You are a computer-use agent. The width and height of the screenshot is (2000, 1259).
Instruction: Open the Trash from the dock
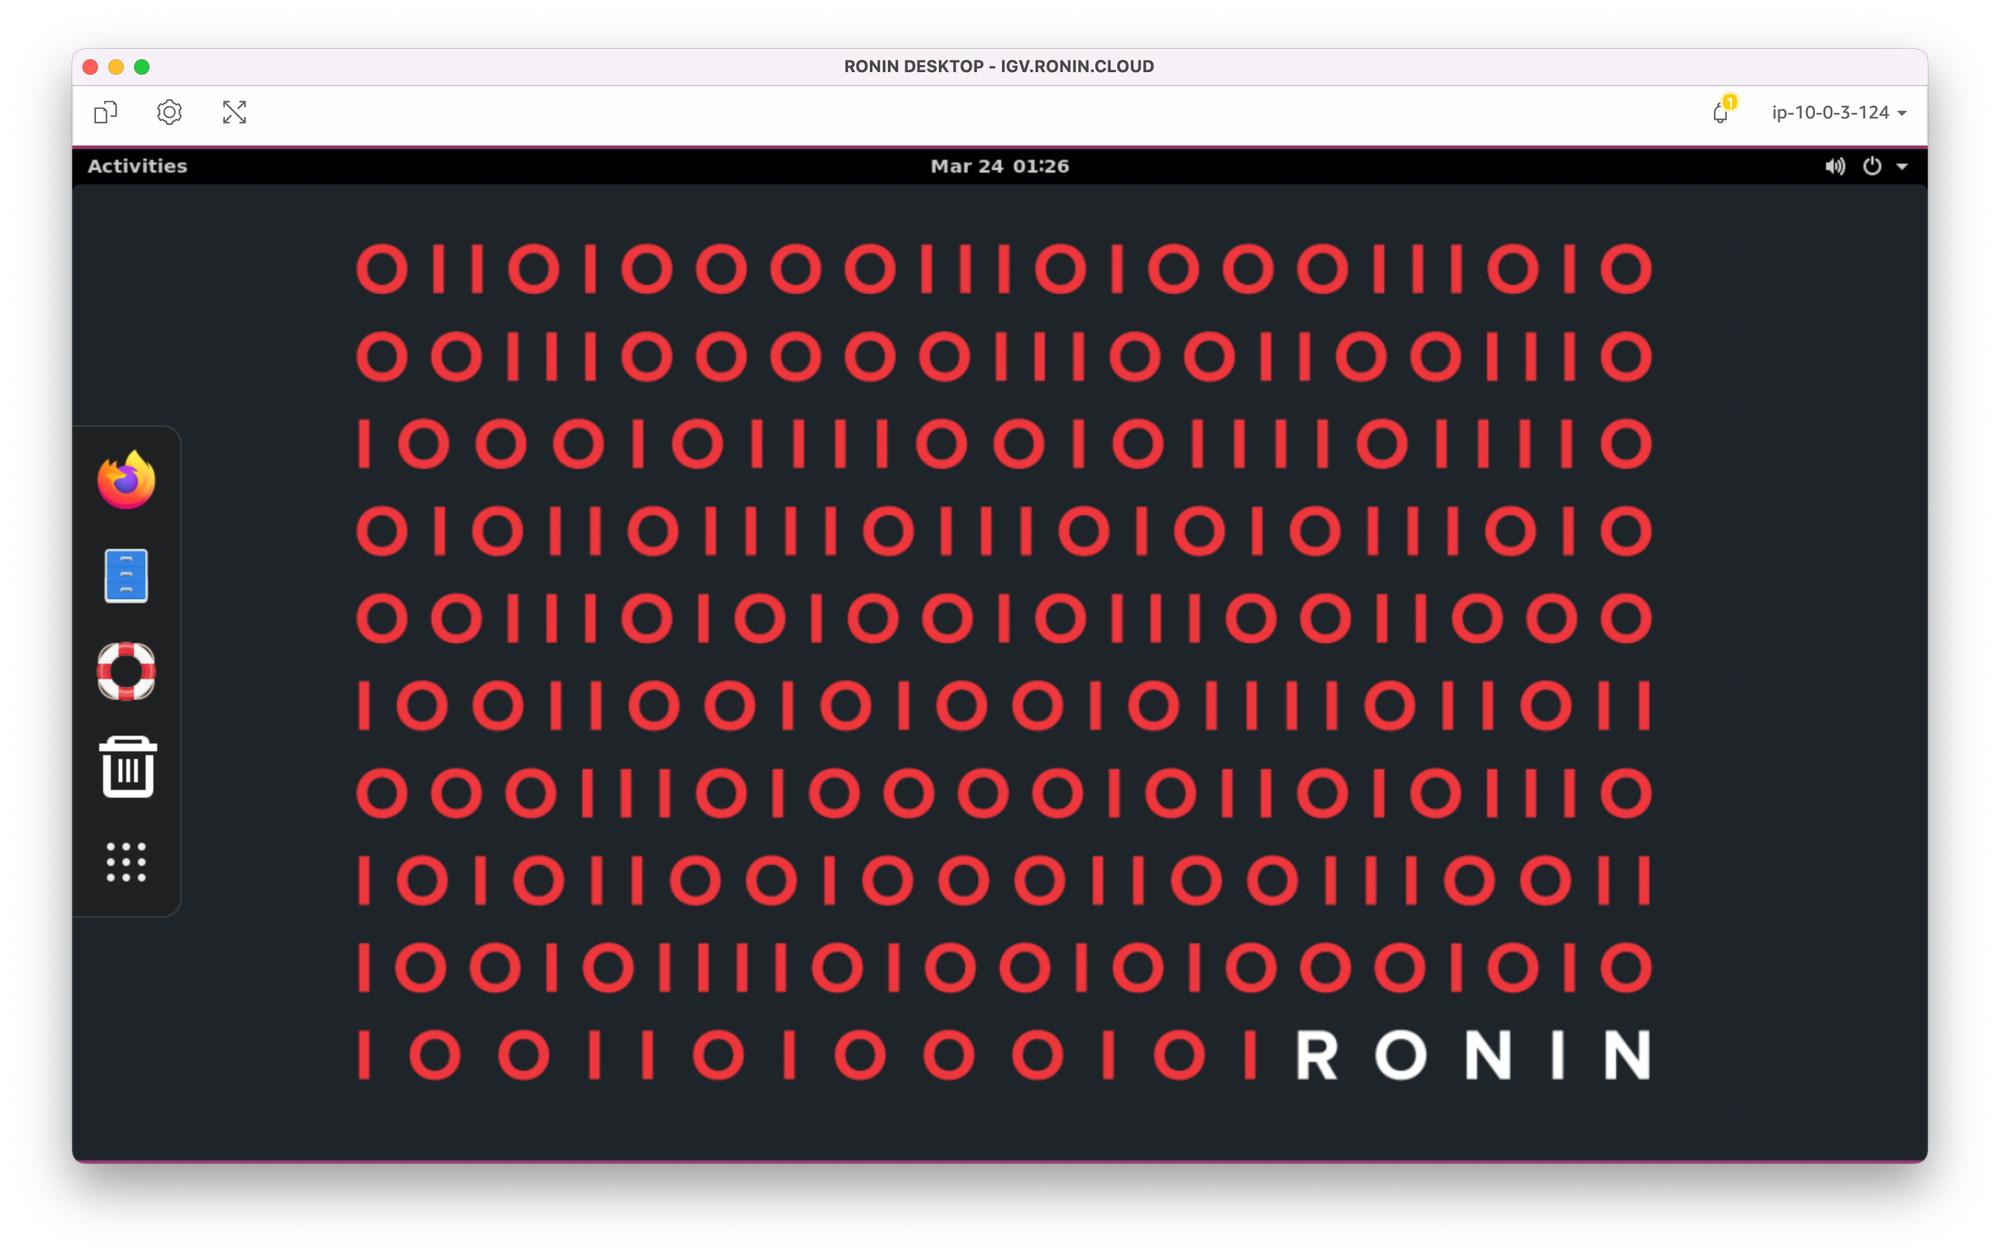pyautogui.click(x=127, y=767)
